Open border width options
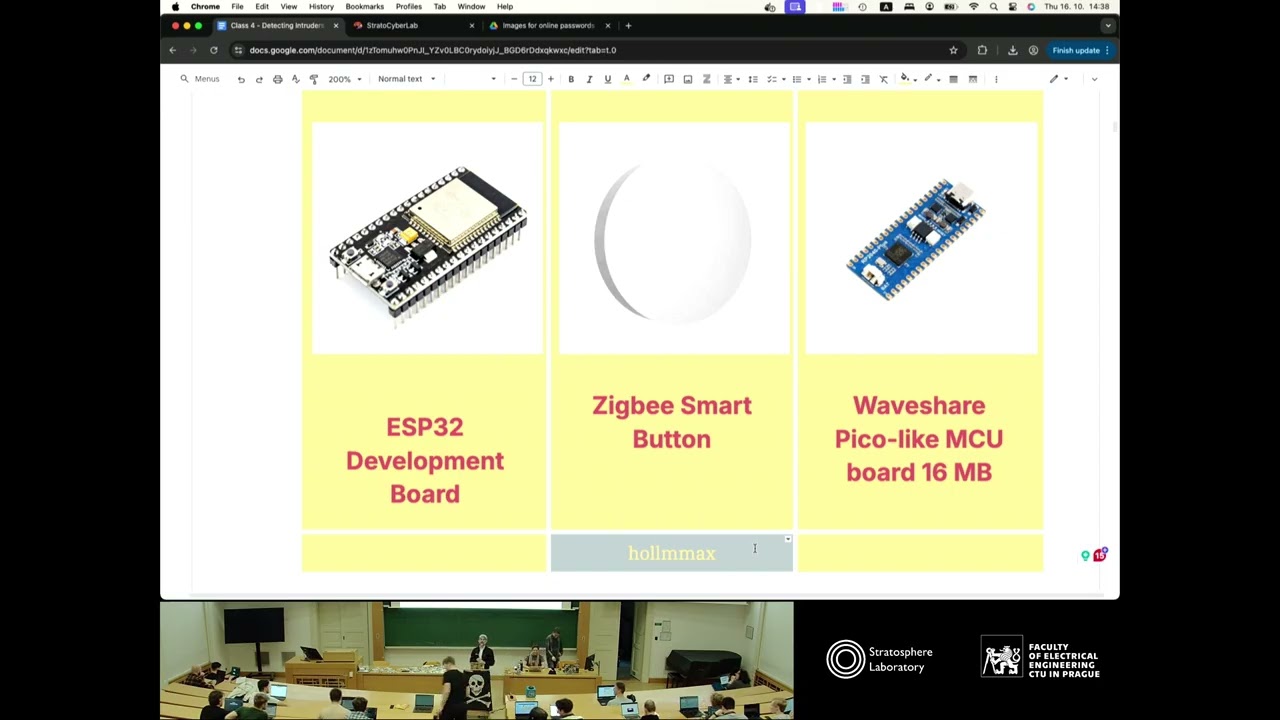Image resolution: width=1280 pixels, height=720 pixels. (953, 79)
